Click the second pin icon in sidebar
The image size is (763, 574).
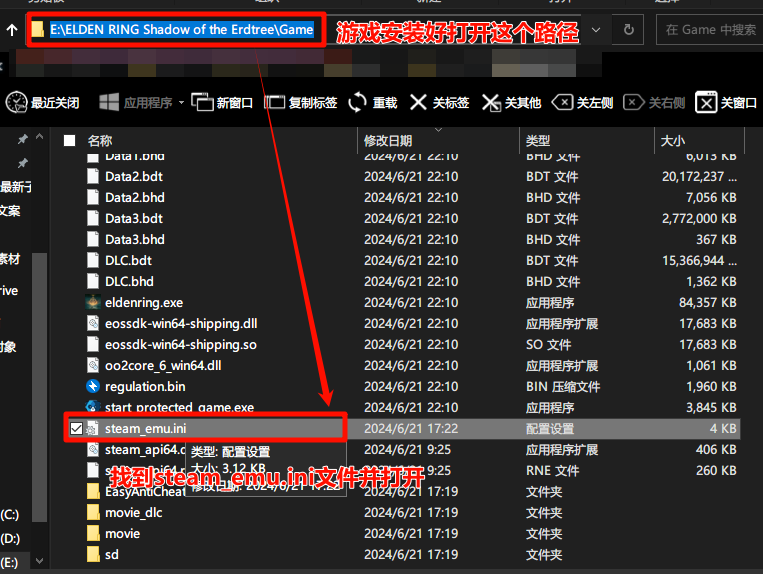[x=22, y=163]
